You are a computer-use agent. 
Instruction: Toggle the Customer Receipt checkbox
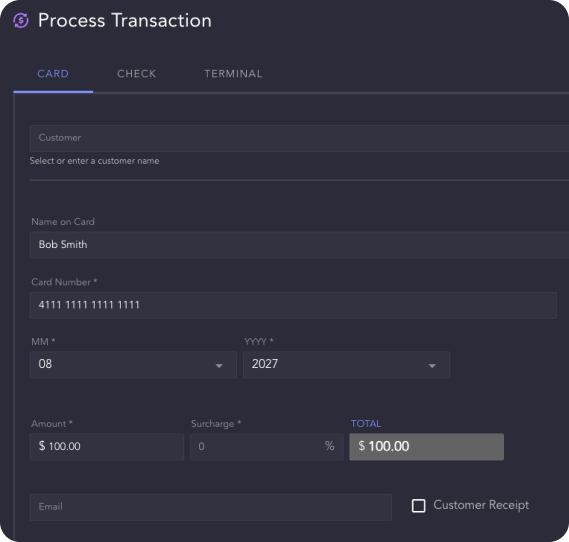[x=418, y=505]
